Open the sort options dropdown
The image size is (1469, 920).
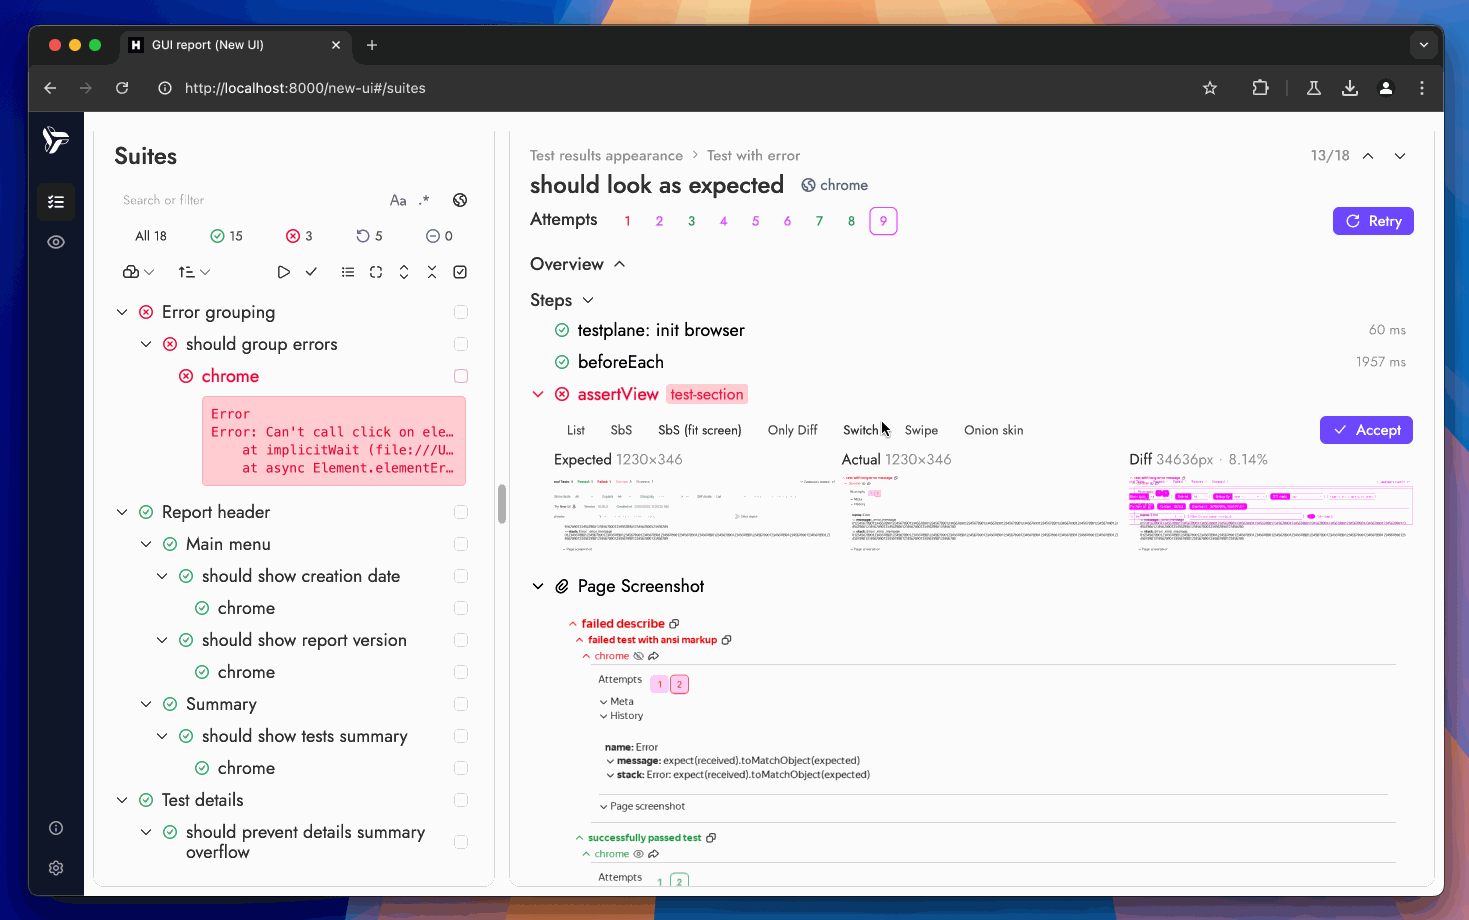click(194, 272)
